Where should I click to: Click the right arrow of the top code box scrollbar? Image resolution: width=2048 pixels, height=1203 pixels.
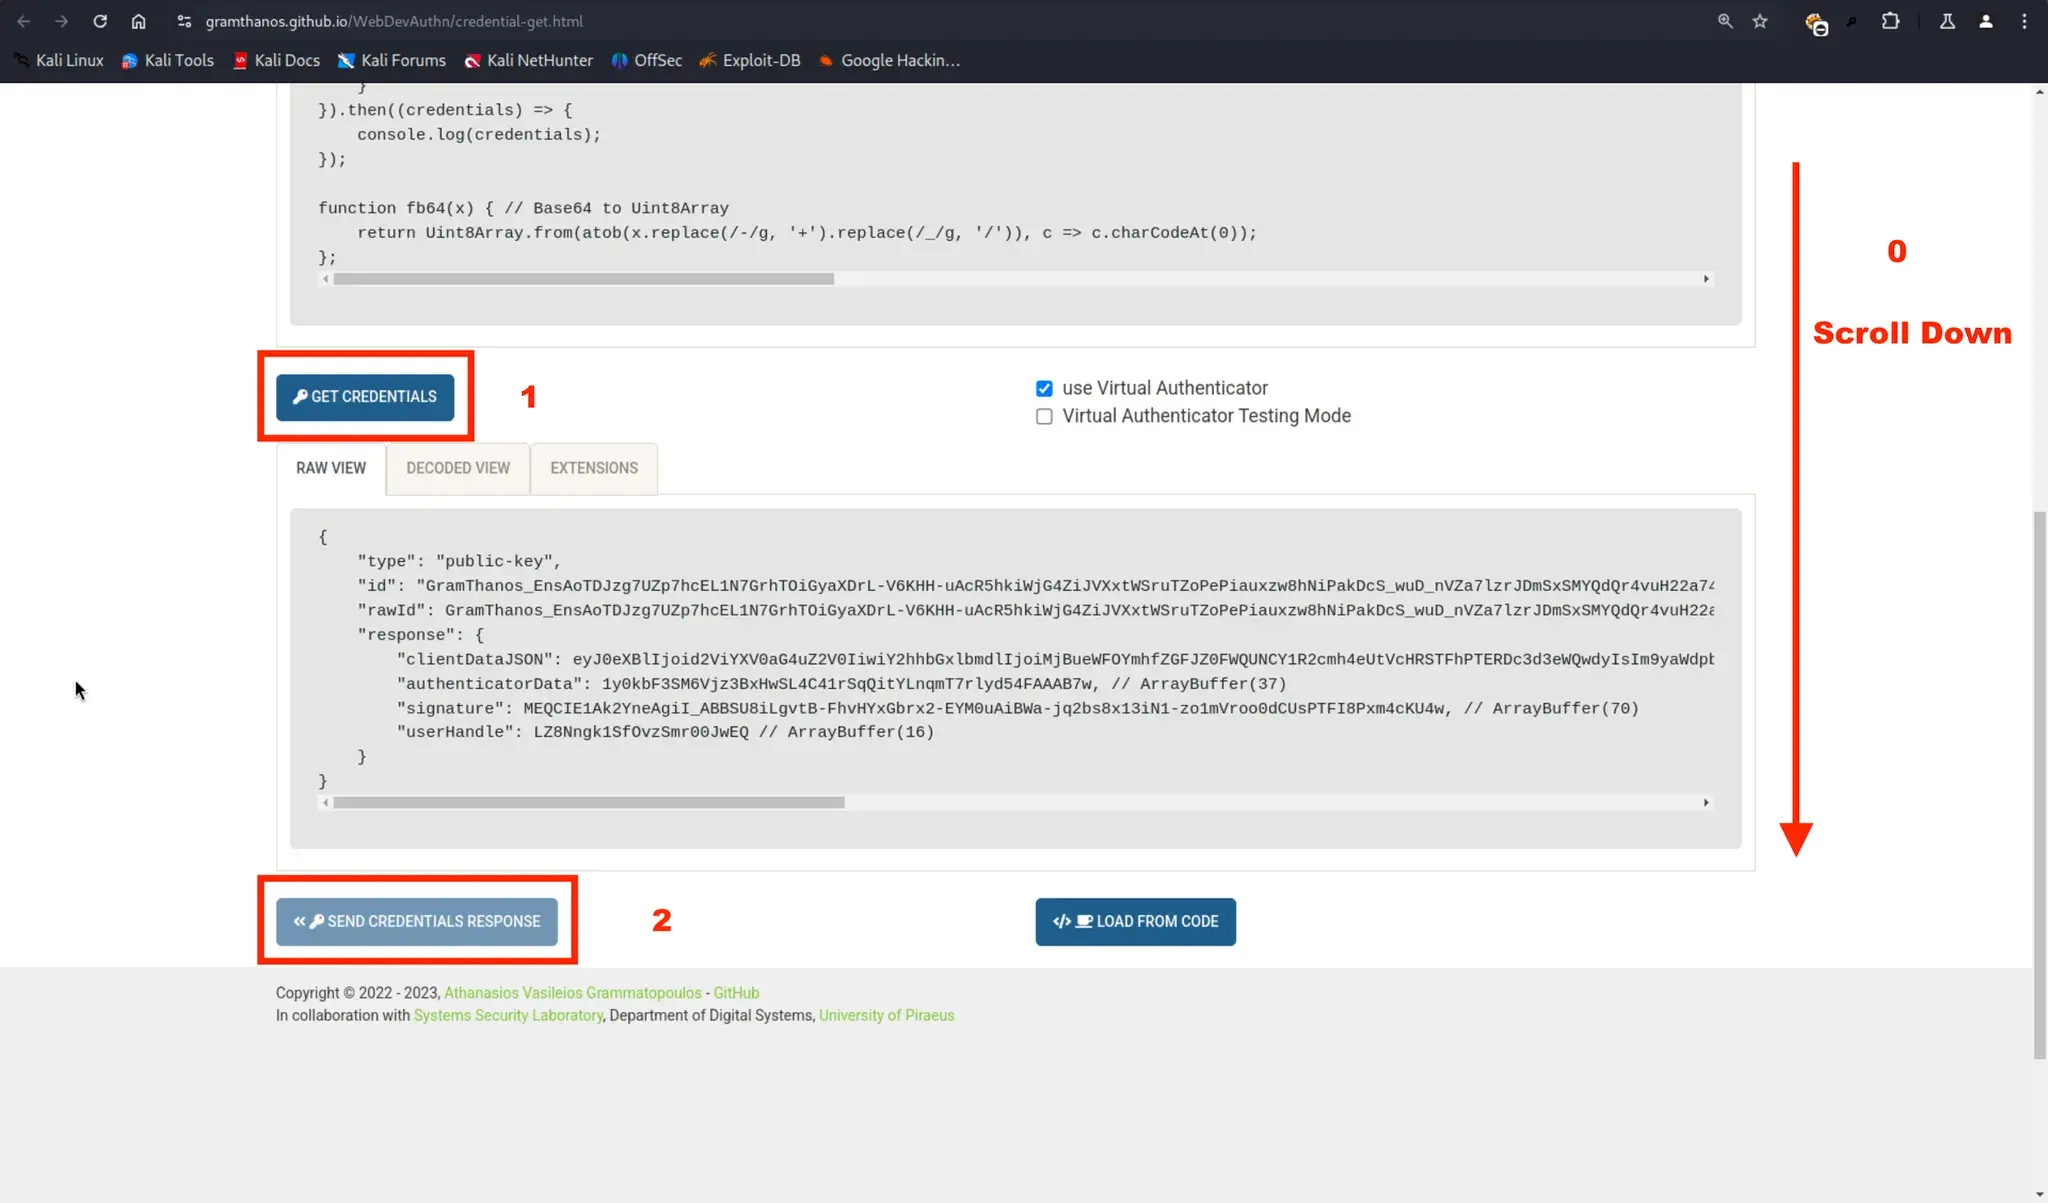pyautogui.click(x=1706, y=279)
